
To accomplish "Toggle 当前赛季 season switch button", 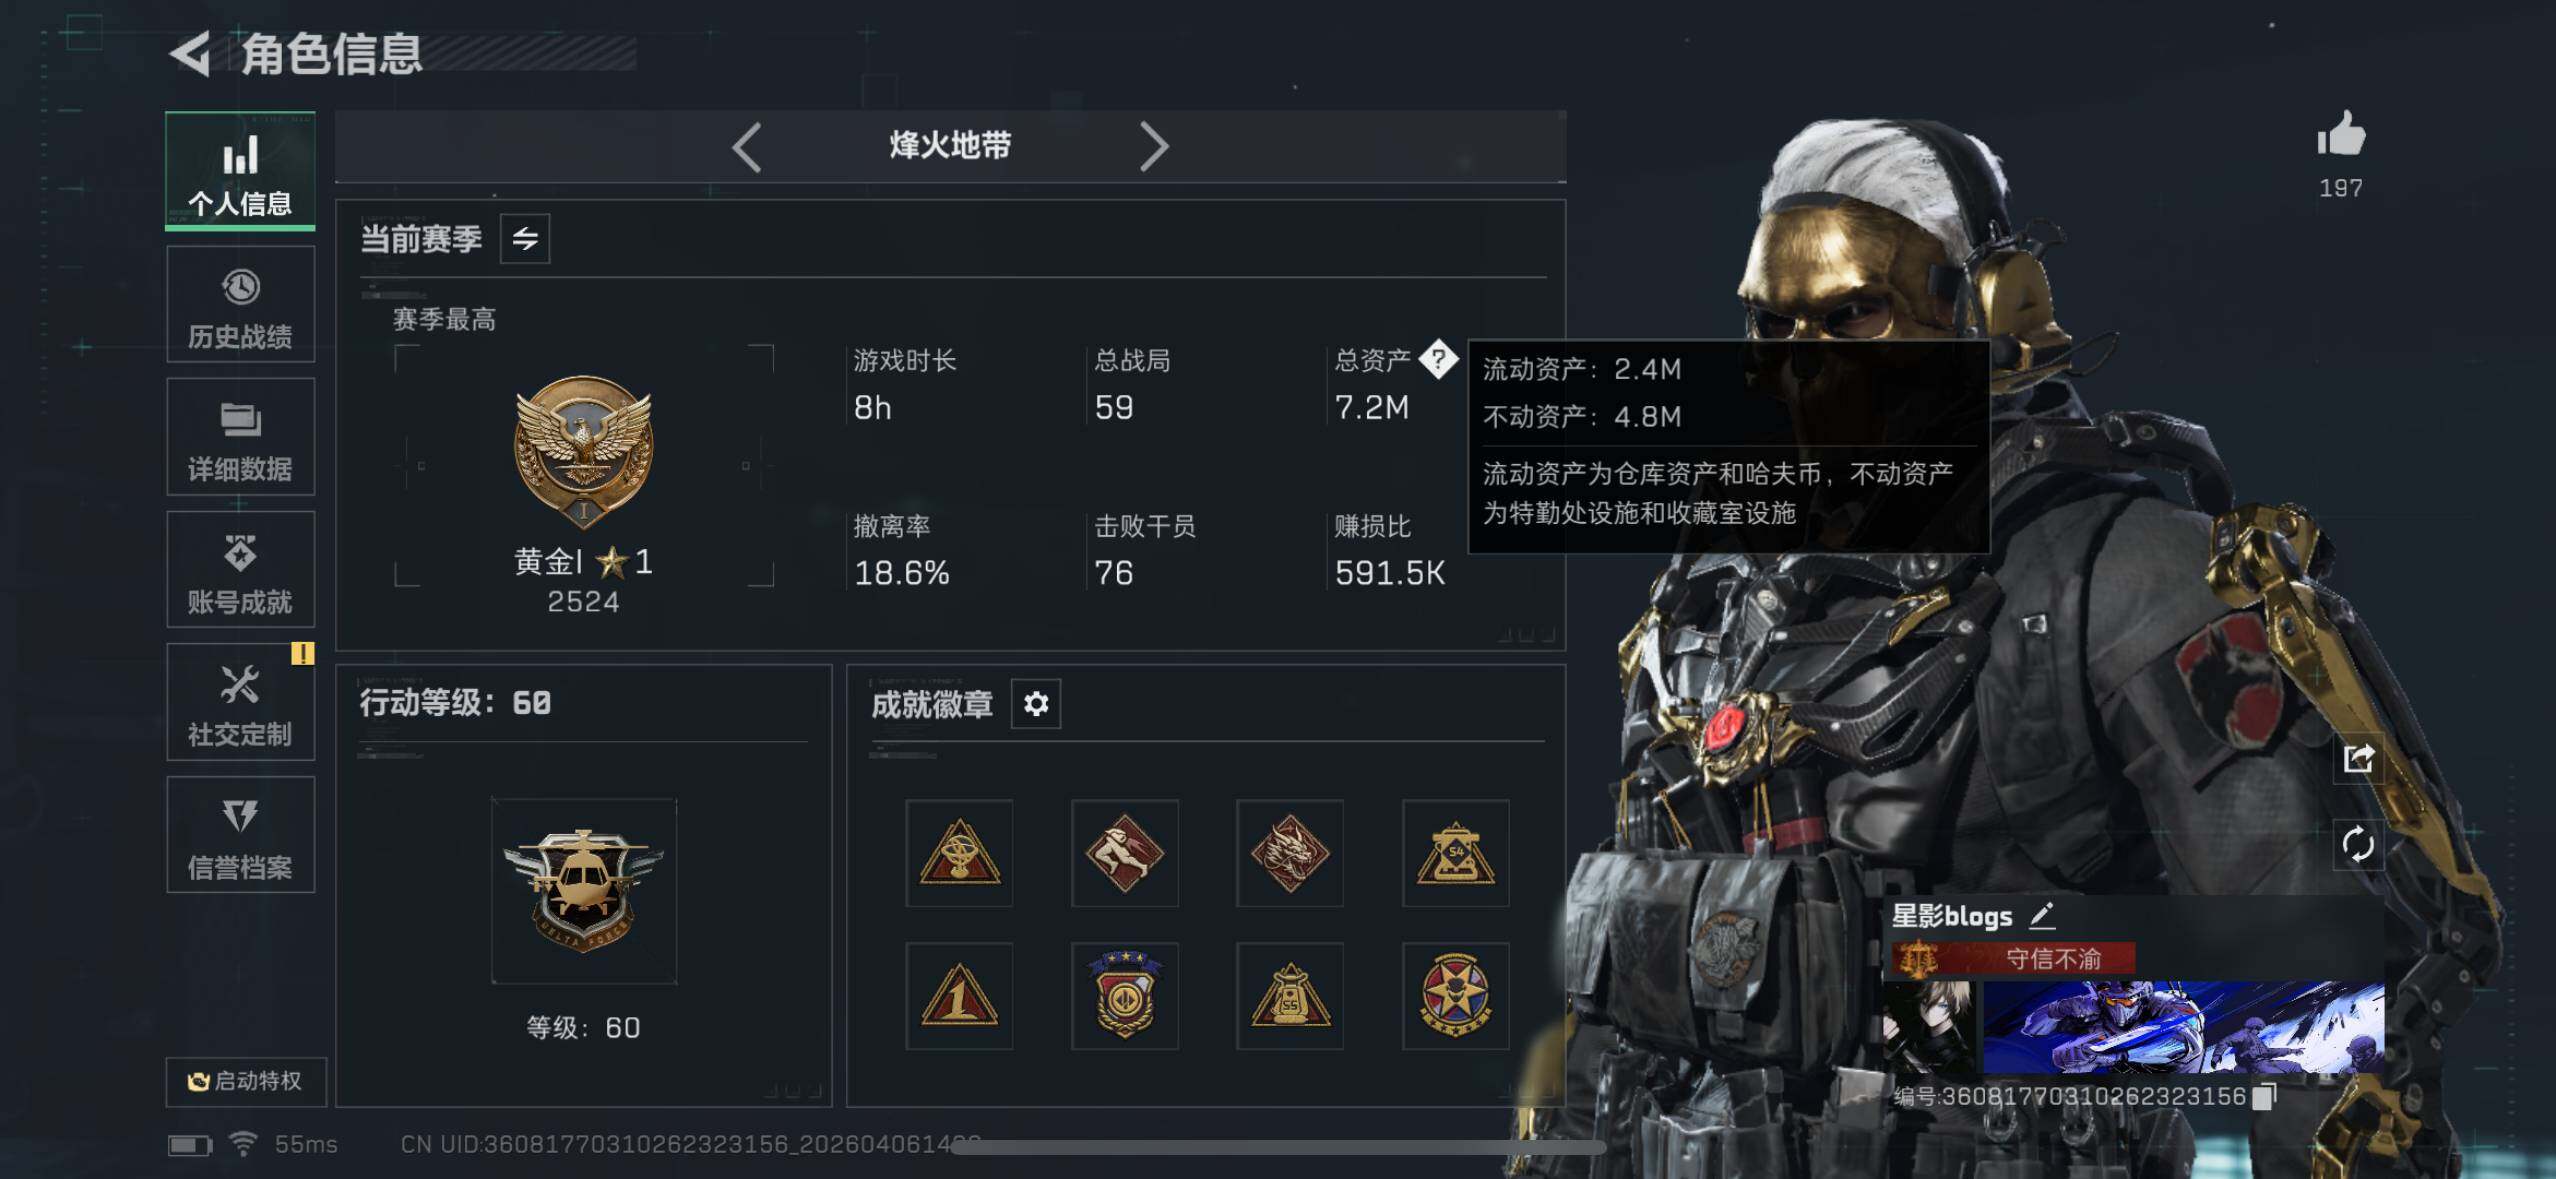I will (525, 239).
